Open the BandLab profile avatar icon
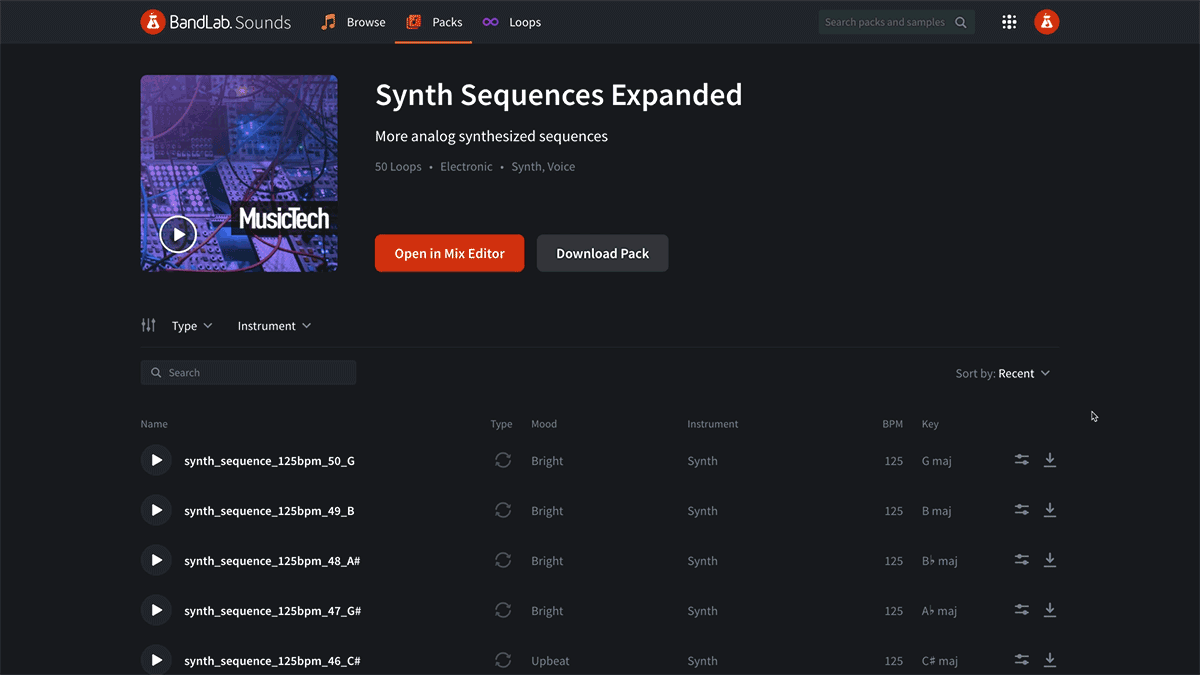1200x675 pixels. tap(1046, 21)
